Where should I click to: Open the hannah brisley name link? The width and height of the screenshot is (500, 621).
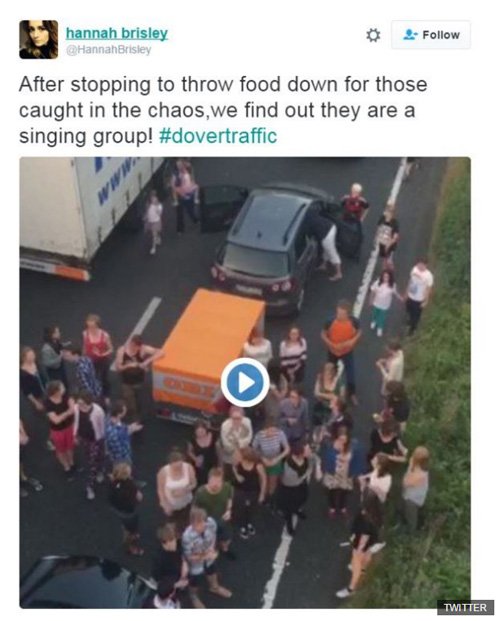pyautogui.click(x=117, y=33)
